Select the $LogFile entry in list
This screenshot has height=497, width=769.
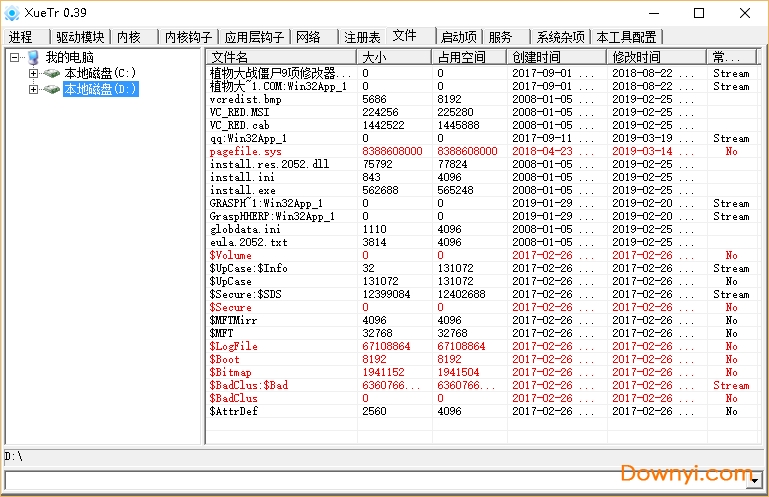tap(233, 346)
